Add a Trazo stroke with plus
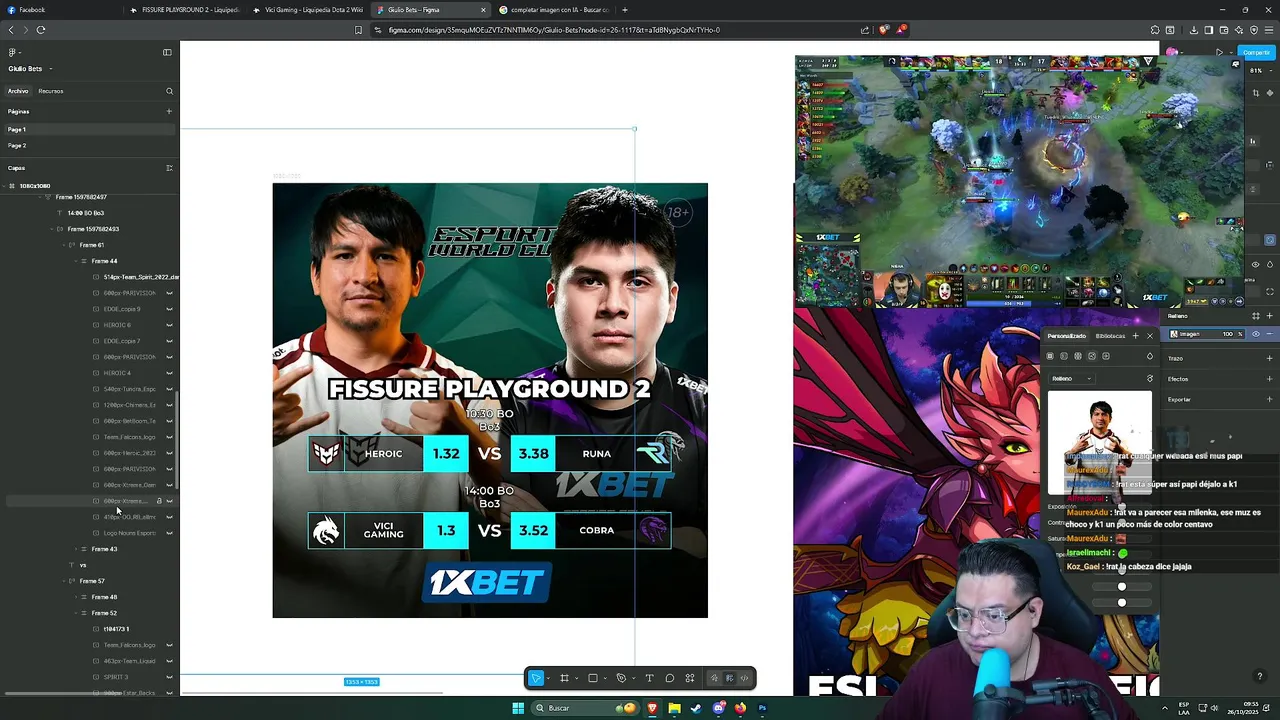 point(1270,358)
